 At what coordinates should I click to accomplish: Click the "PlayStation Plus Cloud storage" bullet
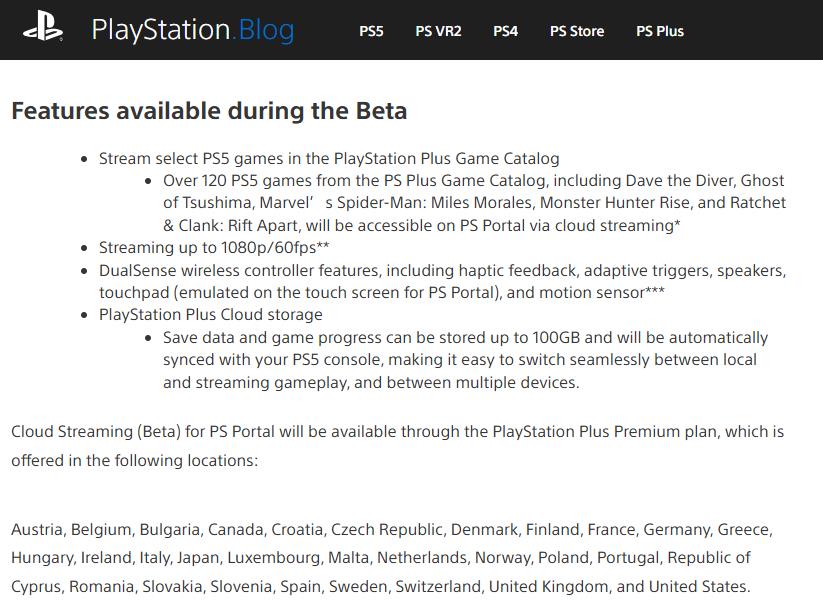point(210,315)
